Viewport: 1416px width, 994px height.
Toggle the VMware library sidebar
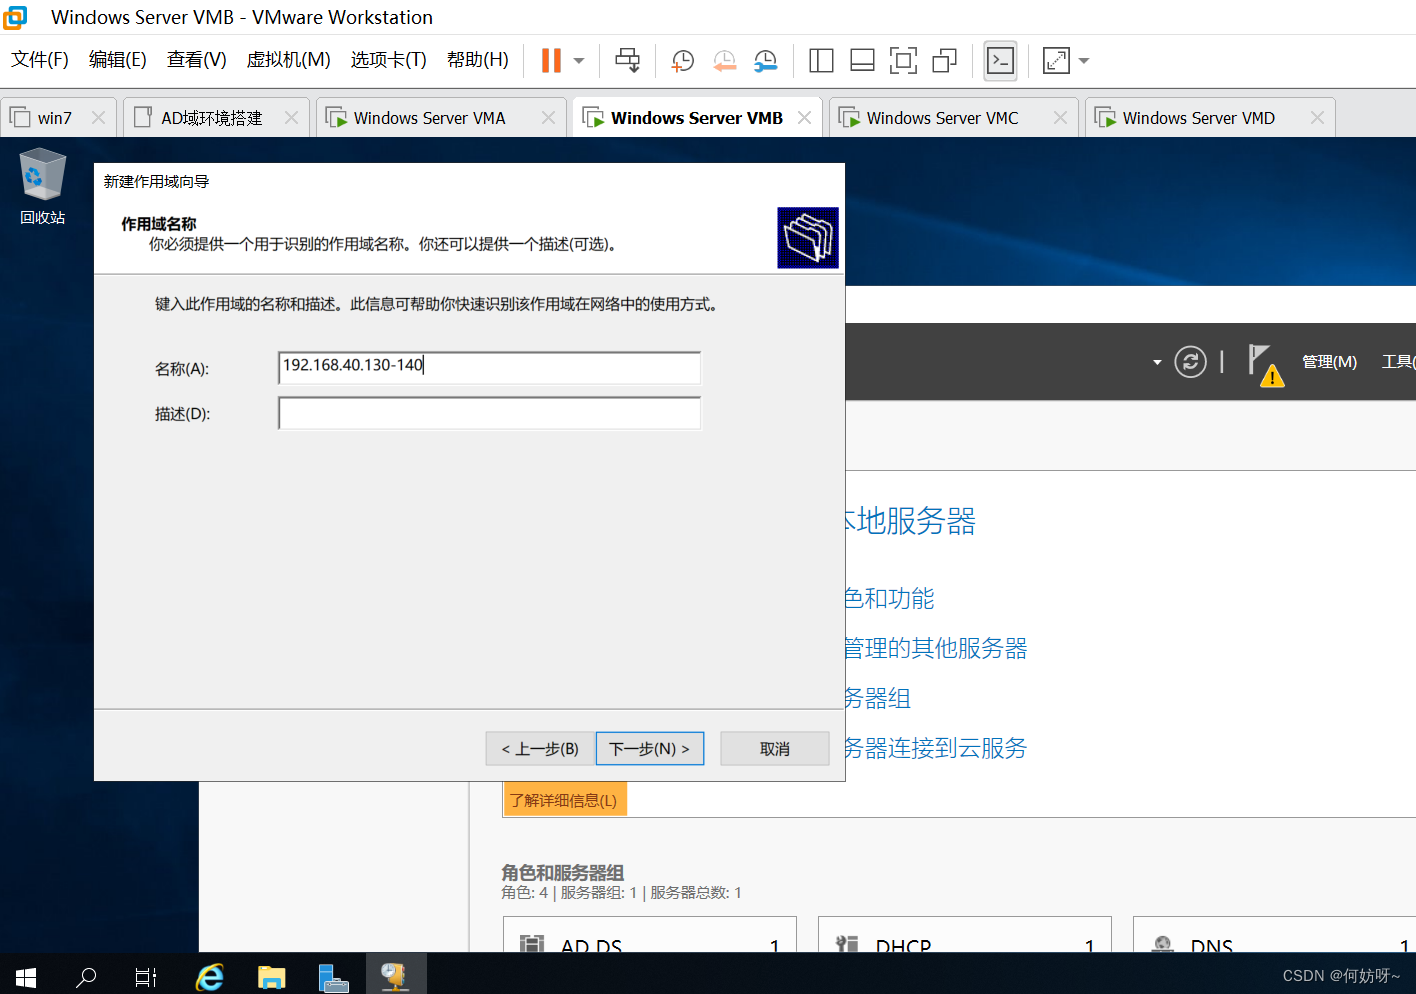pos(821,61)
